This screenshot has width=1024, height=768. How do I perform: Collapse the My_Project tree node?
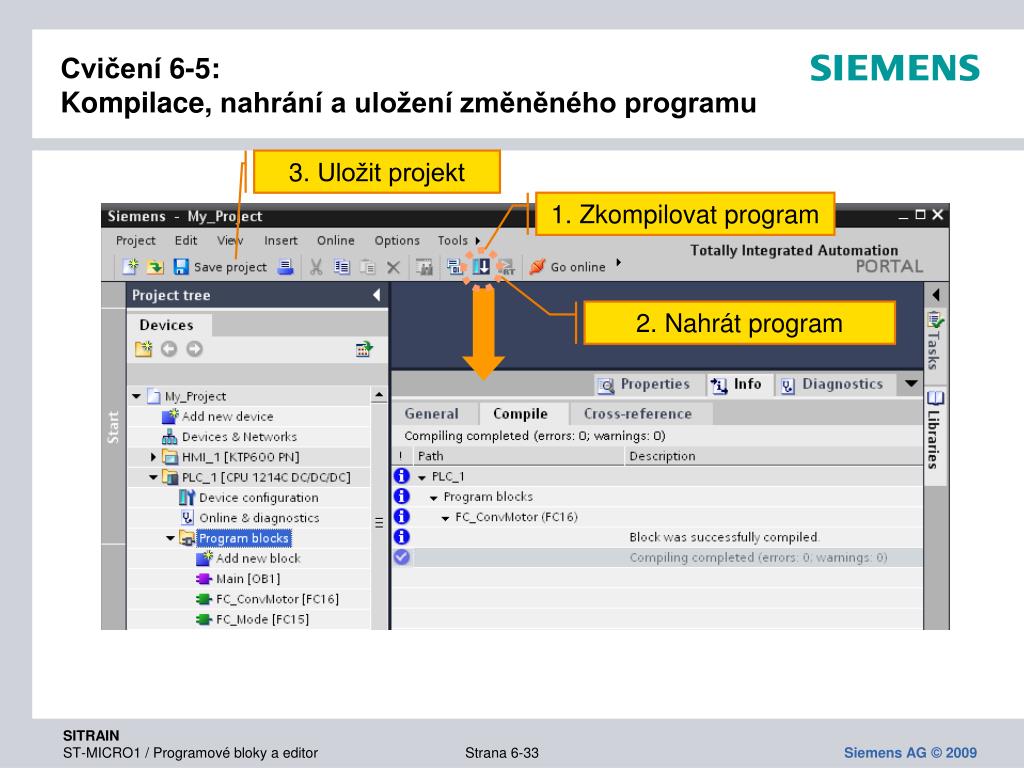[x=136, y=396]
